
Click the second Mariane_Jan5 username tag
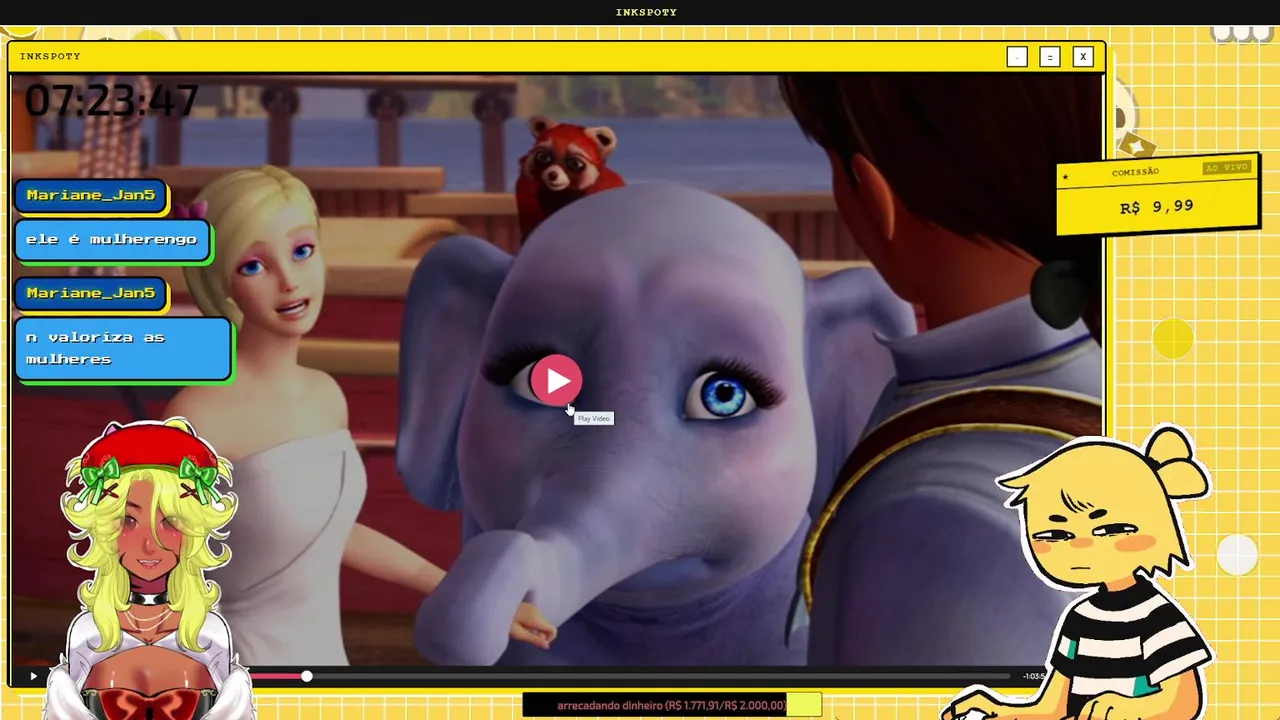pyautogui.click(x=91, y=293)
